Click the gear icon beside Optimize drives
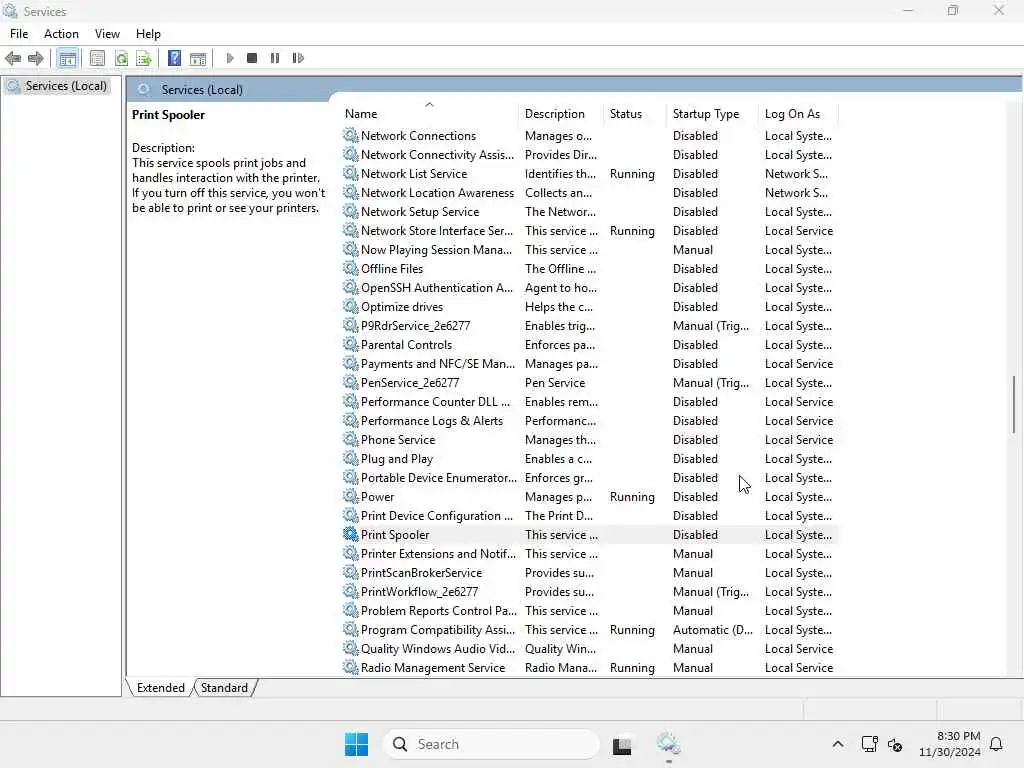This screenshot has width=1024, height=768. [351, 306]
